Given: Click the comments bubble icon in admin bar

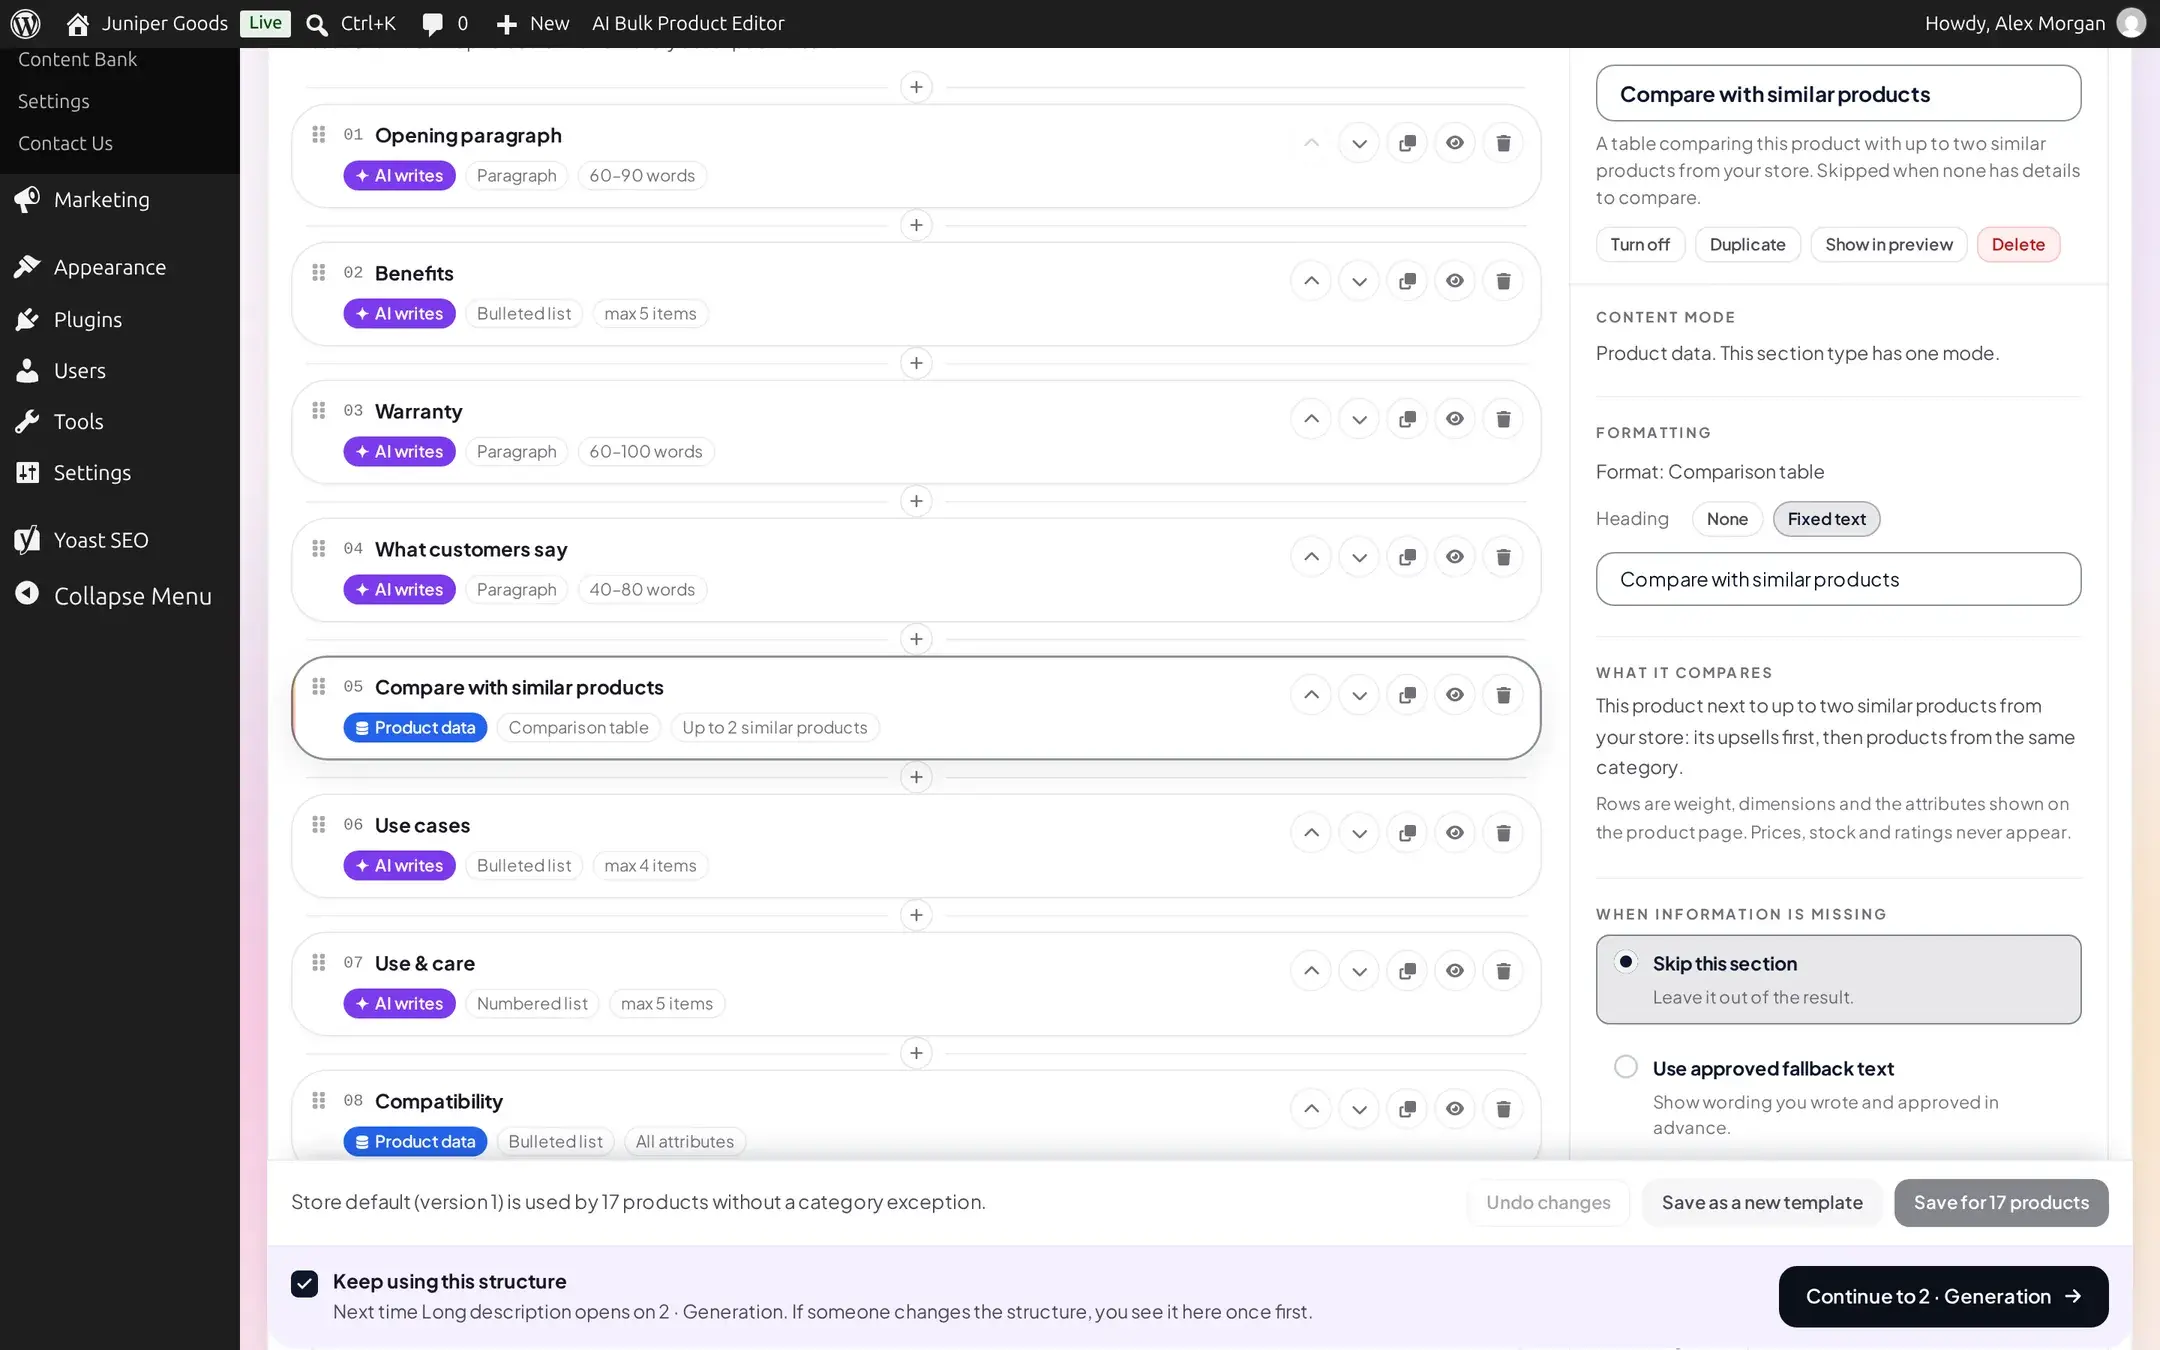Looking at the screenshot, I should (432, 24).
